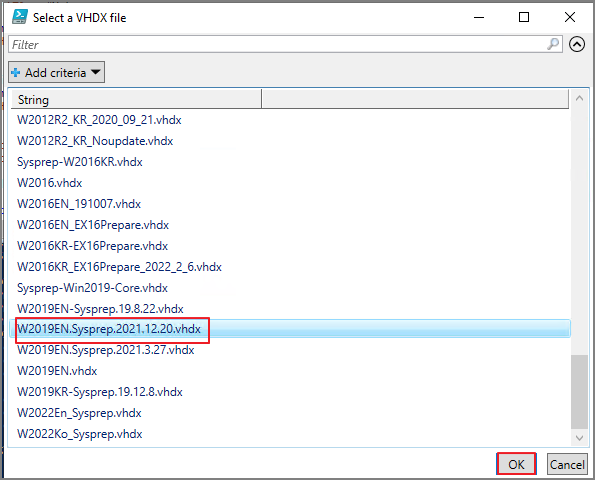
Task: Click the Cancel button
Action: pyautogui.click(x=567, y=464)
